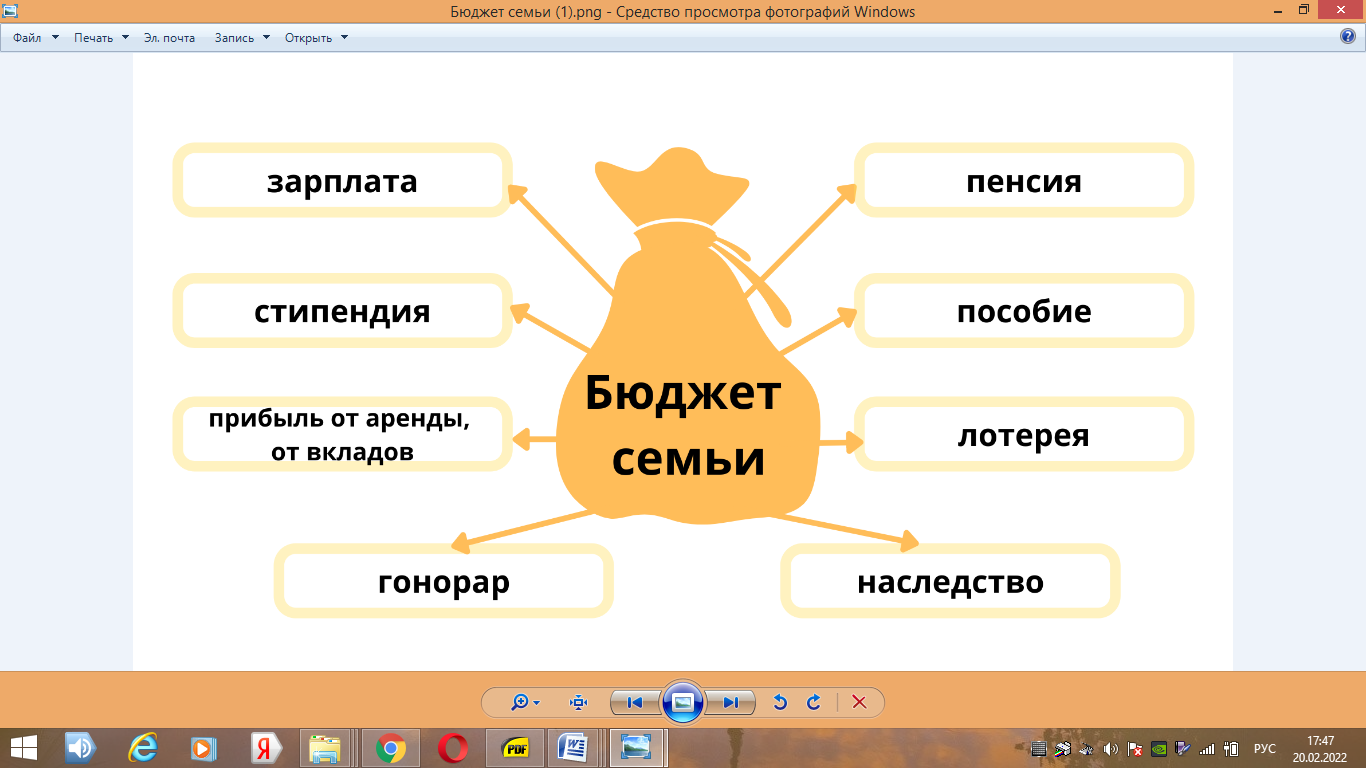Open Action Center flag icon
This screenshot has height=768, width=1366.
pos(1135,748)
